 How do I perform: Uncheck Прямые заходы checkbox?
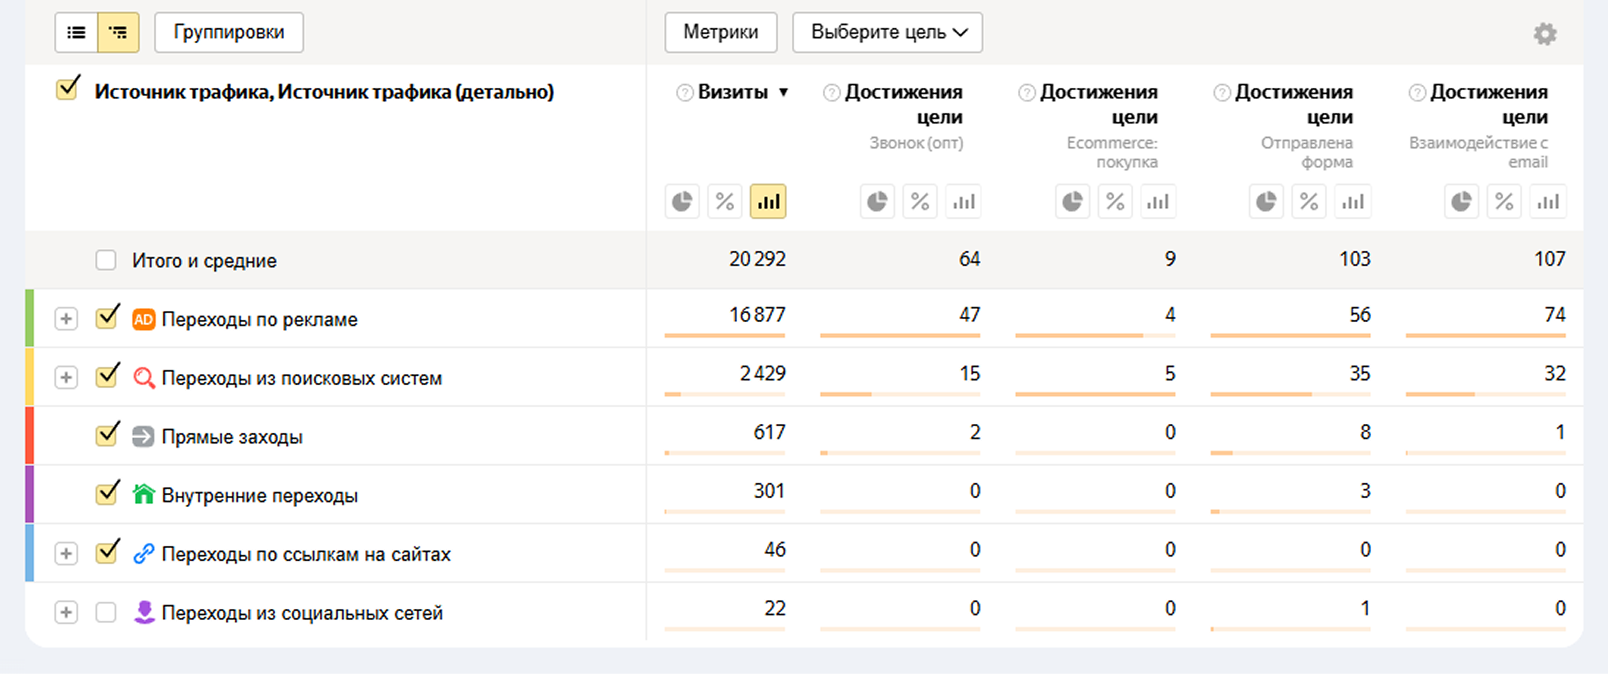107,434
